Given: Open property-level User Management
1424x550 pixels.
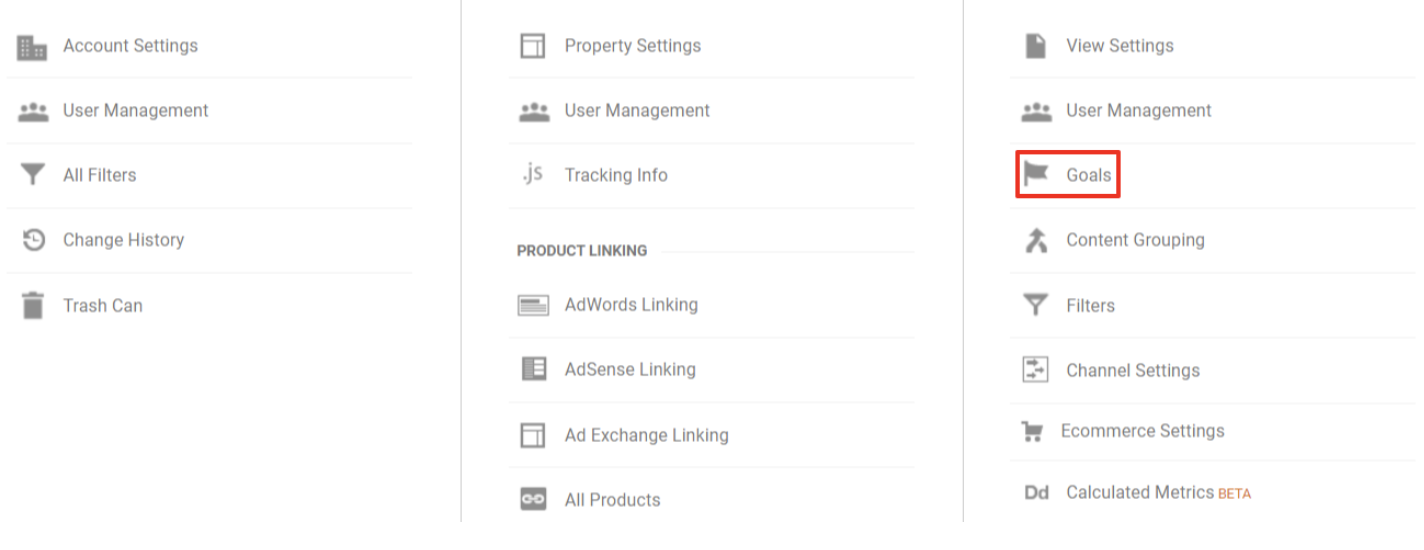Looking at the screenshot, I should 637,111.
